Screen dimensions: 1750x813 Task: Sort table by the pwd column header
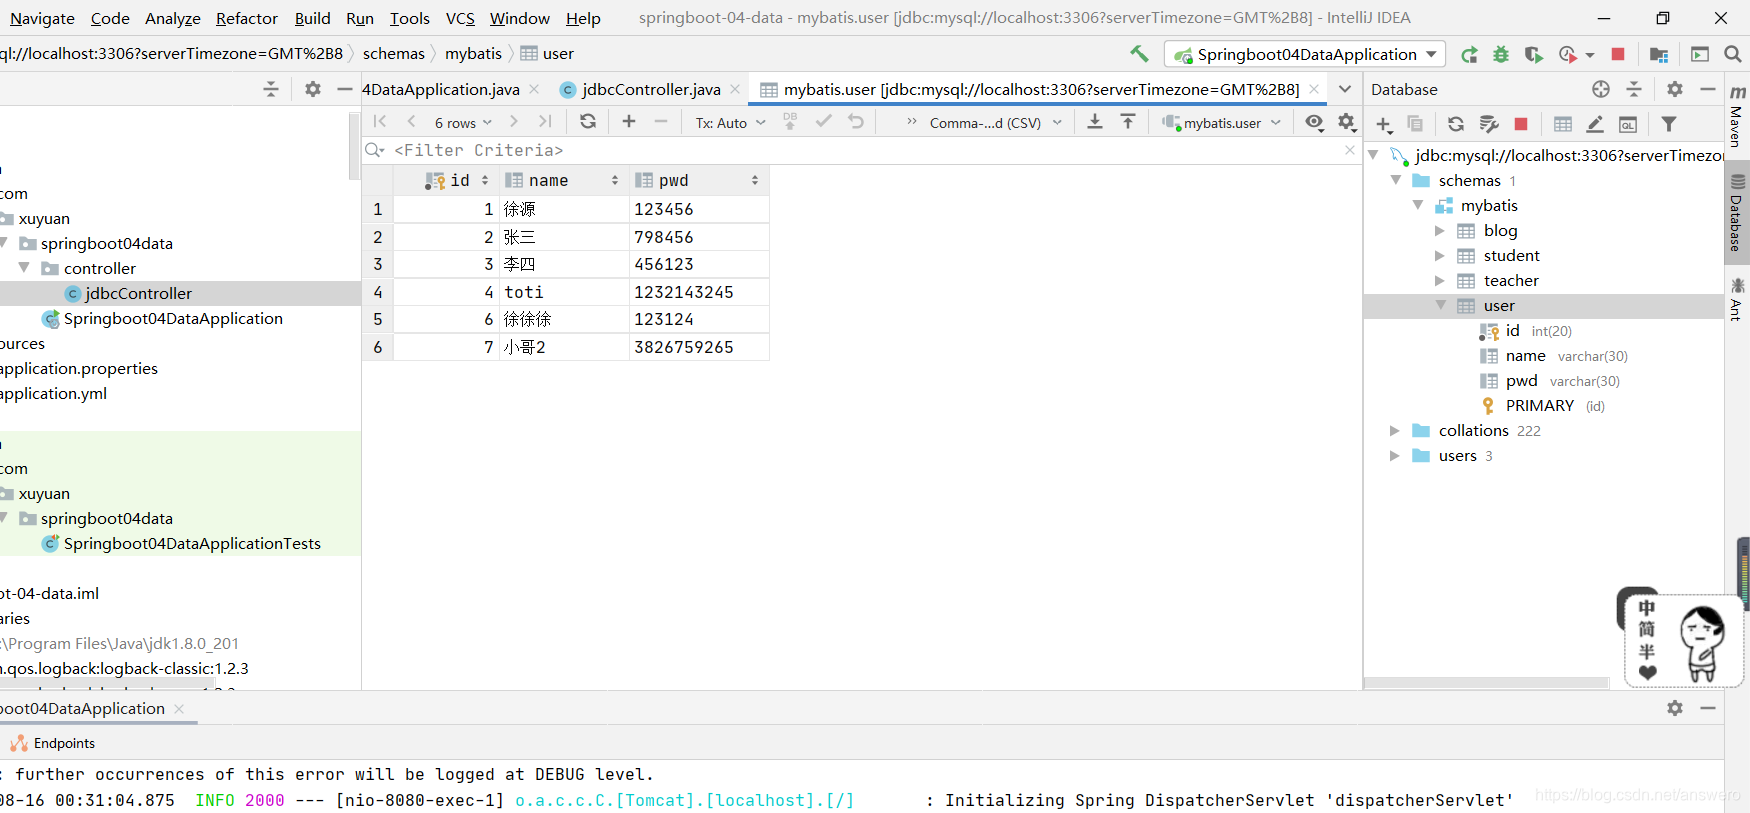coord(698,180)
